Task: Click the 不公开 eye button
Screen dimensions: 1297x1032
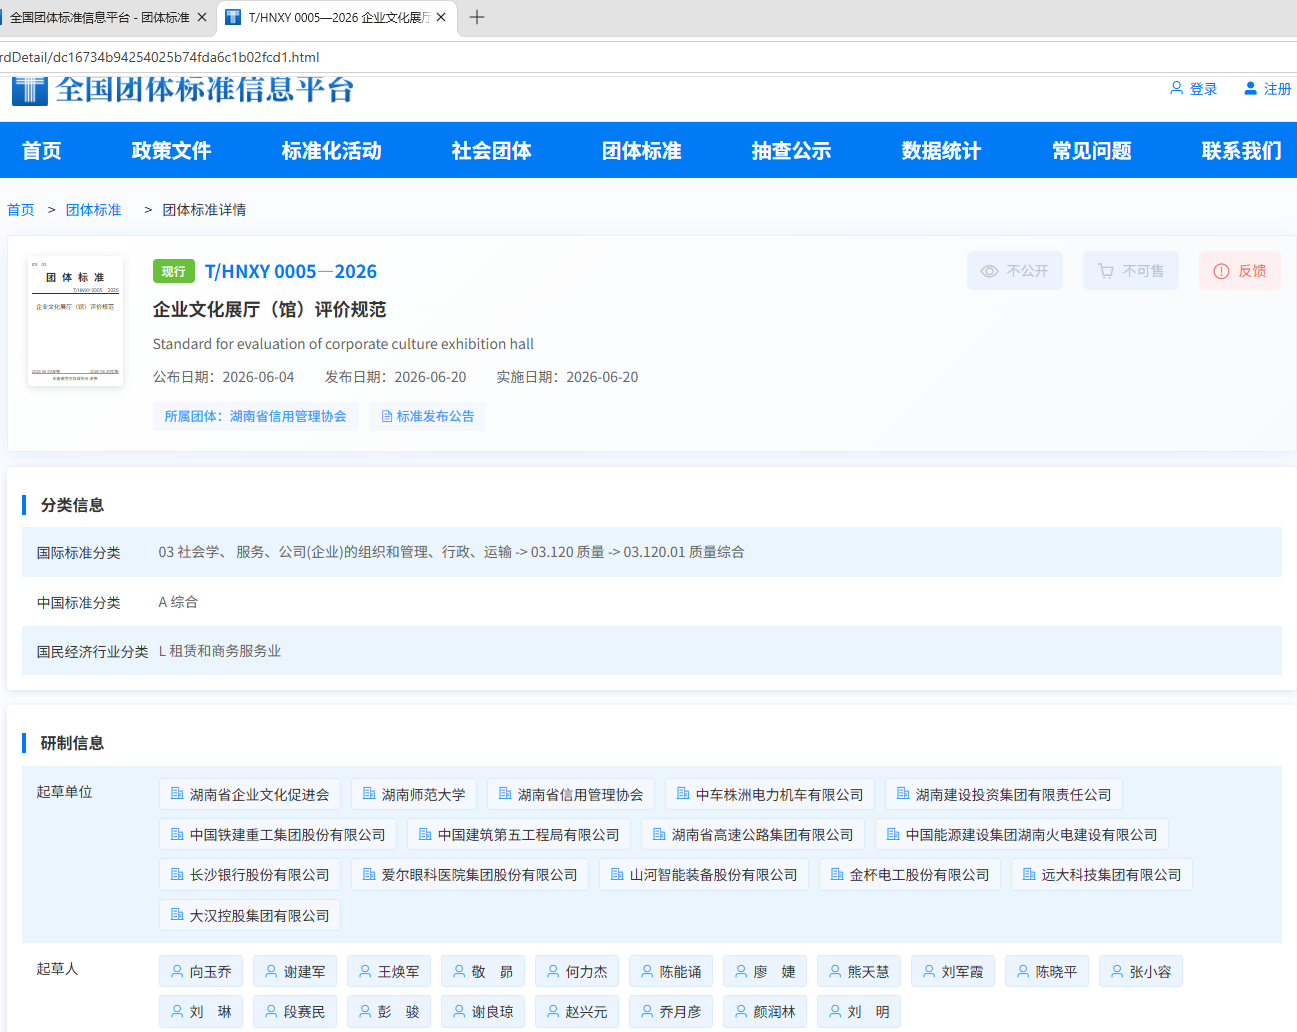Action: (1015, 271)
